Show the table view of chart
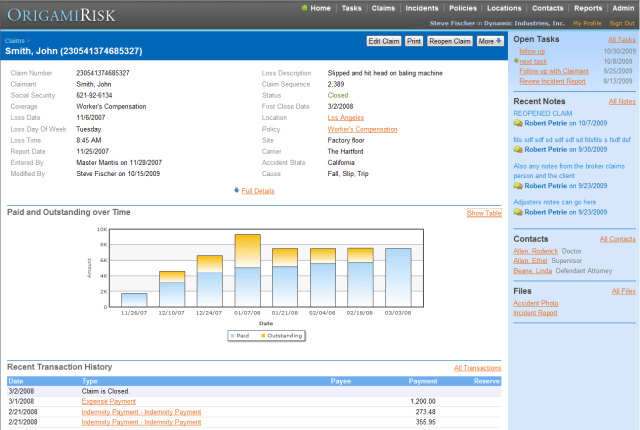This screenshot has width=640, height=430. pyautogui.click(x=484, y=213)
